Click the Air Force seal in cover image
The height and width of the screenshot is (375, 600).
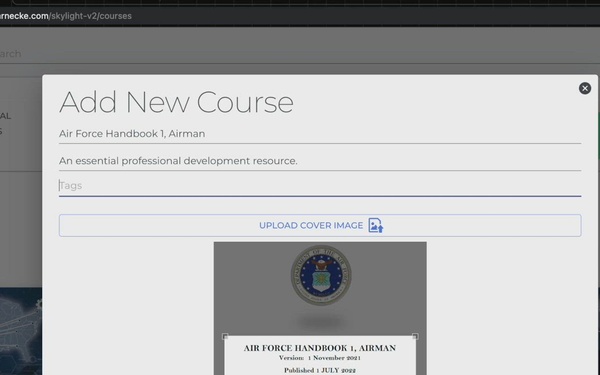pyautogui.click(x=321, y=275)
